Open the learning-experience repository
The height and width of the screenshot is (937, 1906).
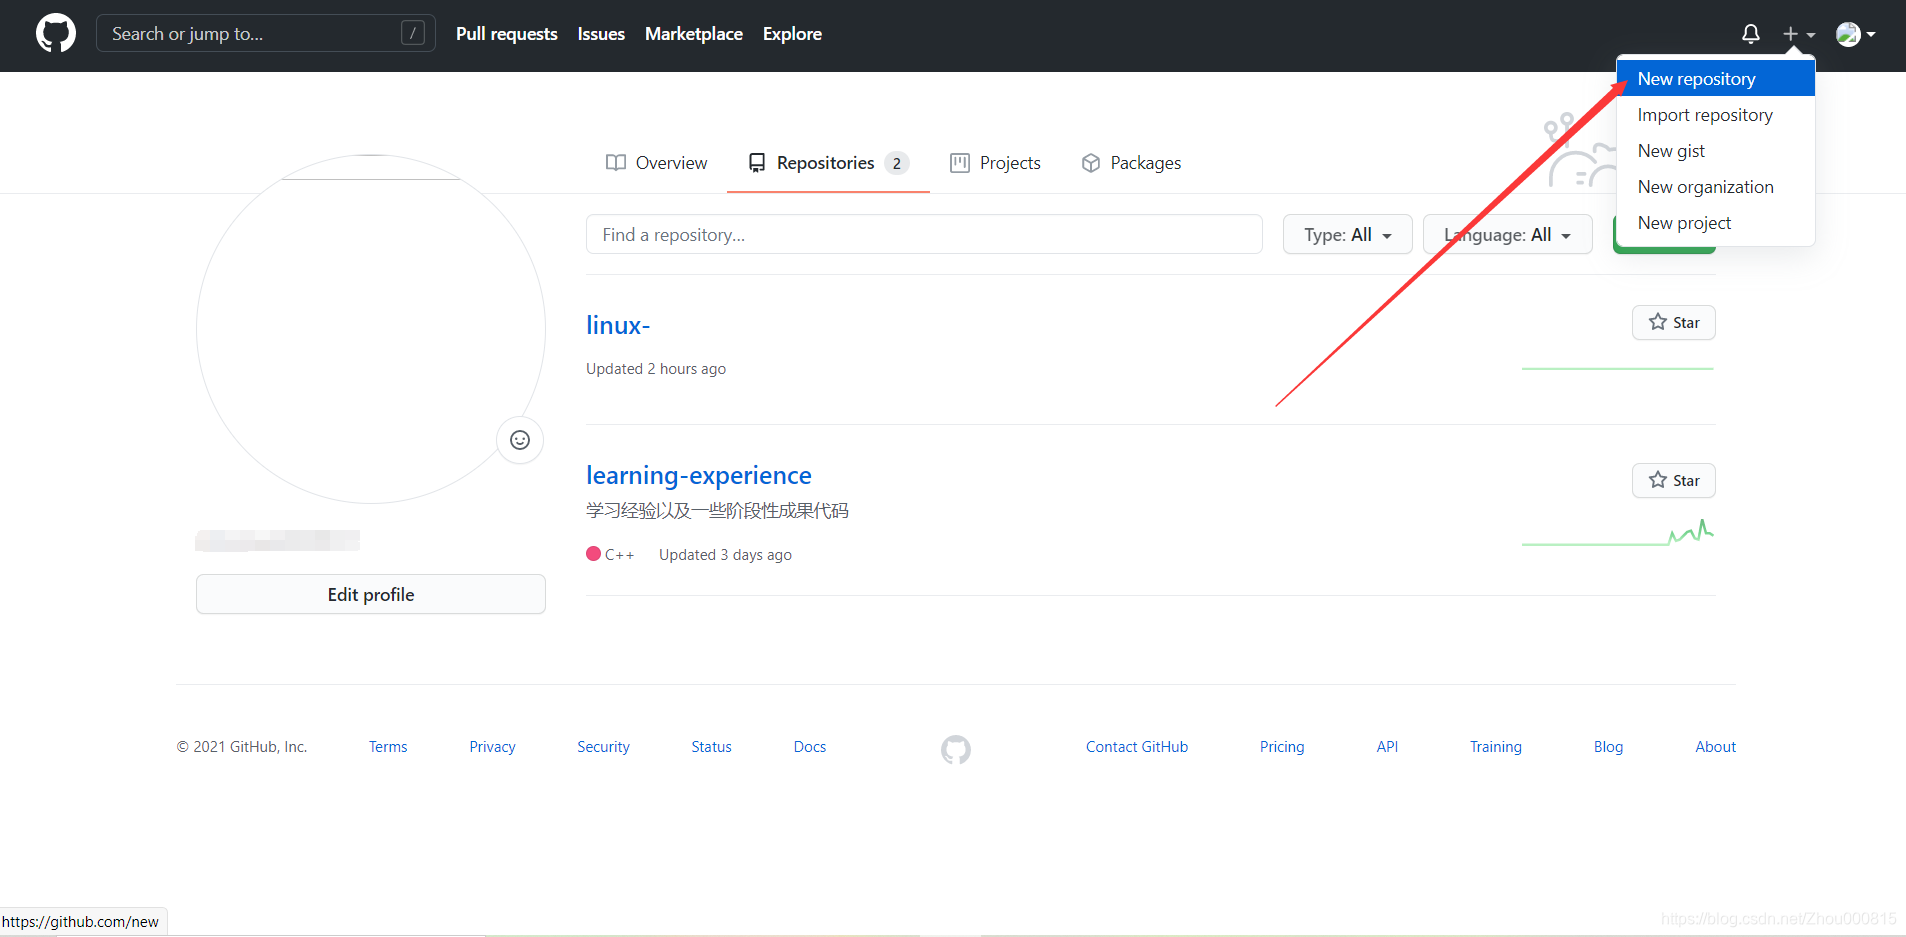click(699, 476)
